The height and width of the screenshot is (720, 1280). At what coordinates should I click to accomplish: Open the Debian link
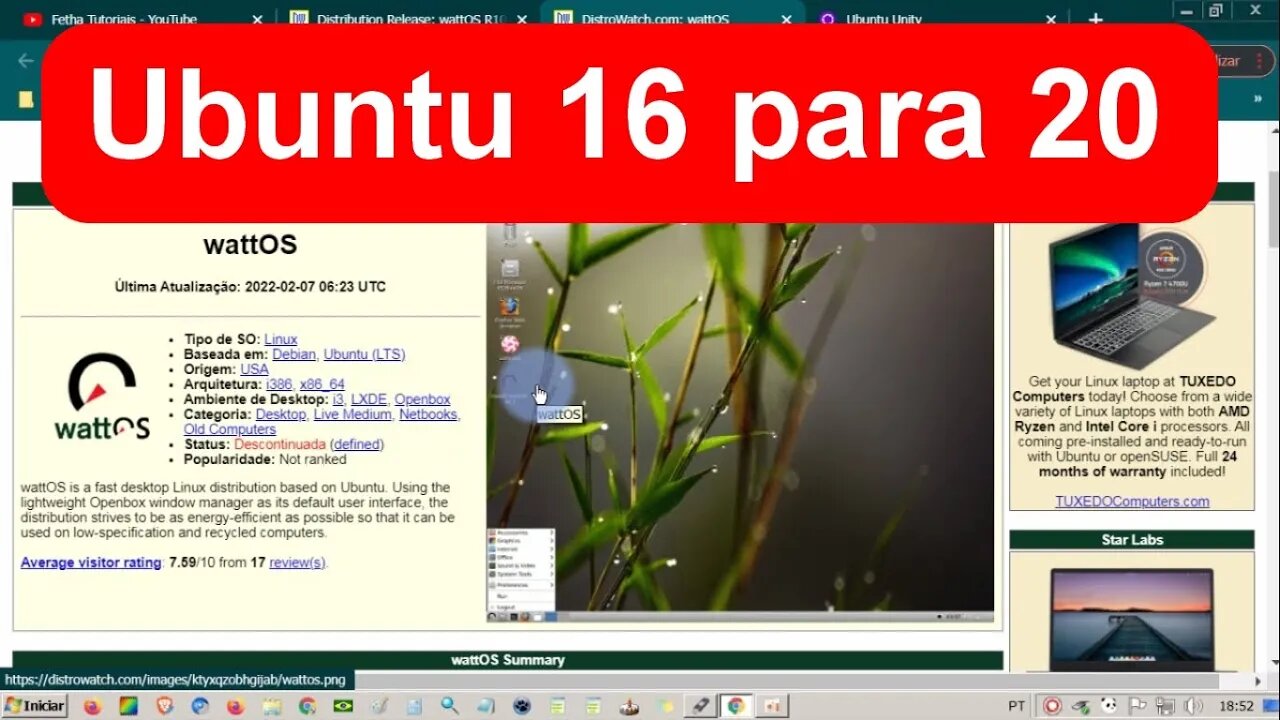click(294, 354)
